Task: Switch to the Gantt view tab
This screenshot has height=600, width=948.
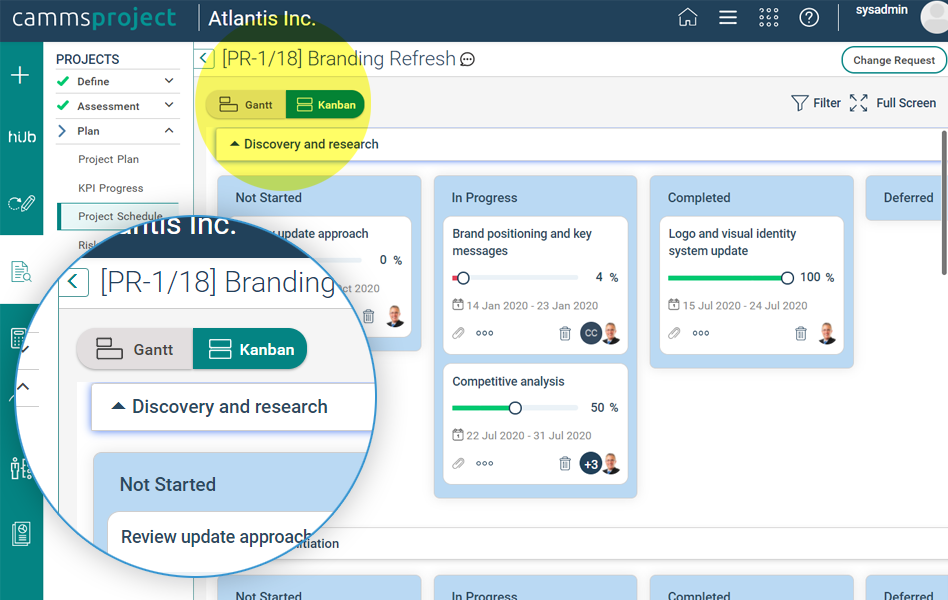Action: tap(246, 105)
